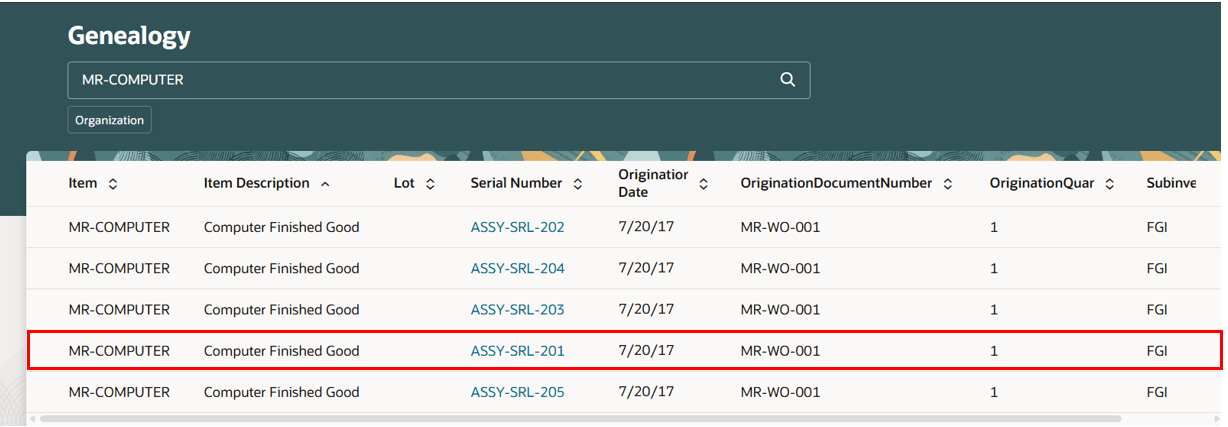Click 7/20/17 date in ASSY-SRL-203 row
The image size is (1228, 427).
click(x=646, y=310)
